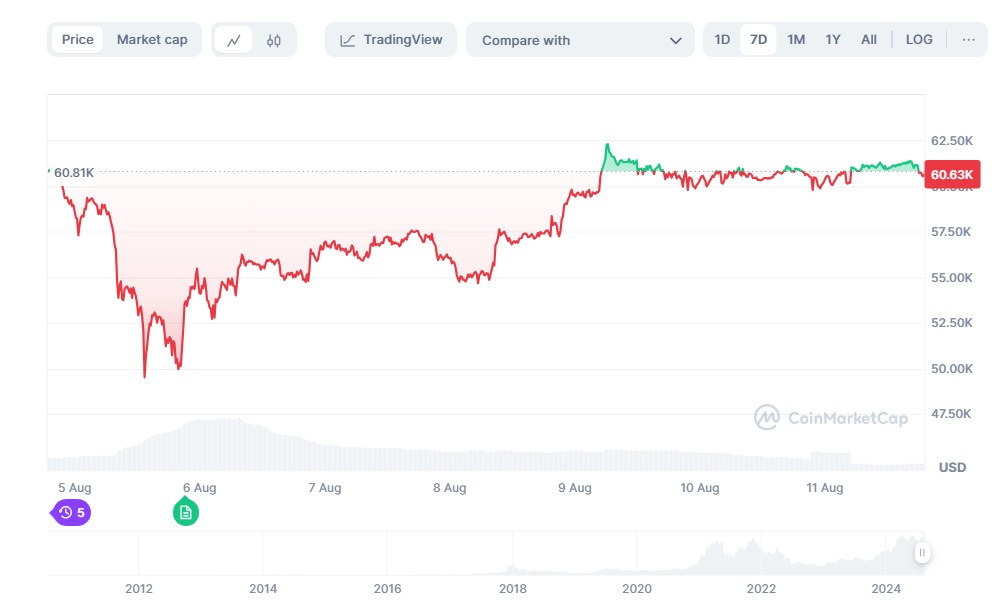
Task: Click the 5 Aug date label
Action: [75, 488]
